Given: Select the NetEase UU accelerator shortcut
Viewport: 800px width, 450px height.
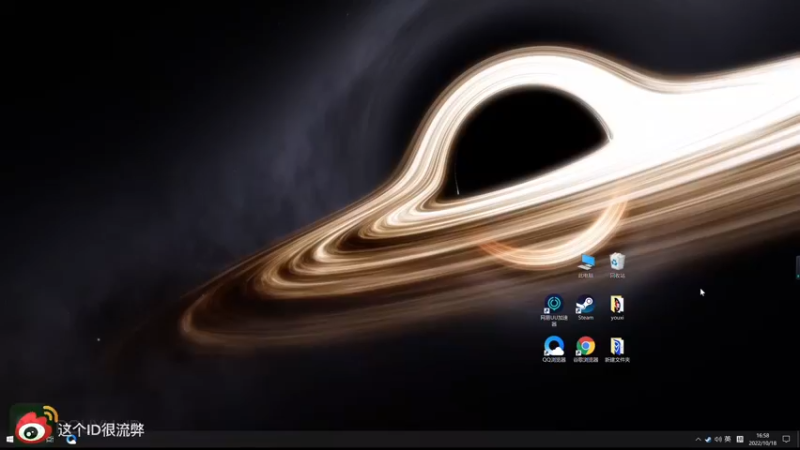Looking at the screenshot, I should pos(554,310).
